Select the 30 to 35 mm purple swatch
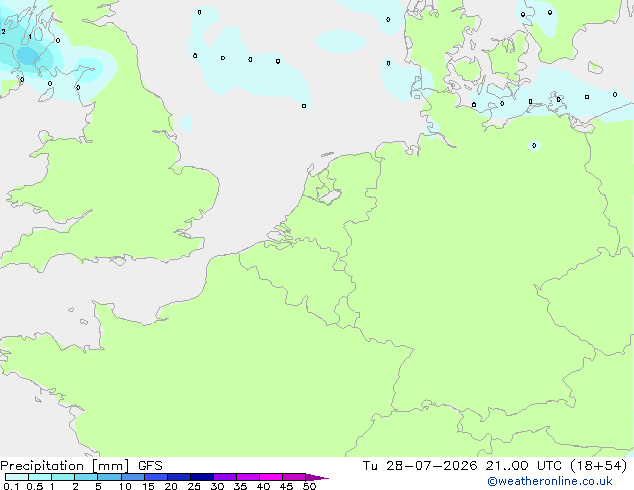Image resolution: width=634 pixels, height=490 pixels. pos(225,477)
